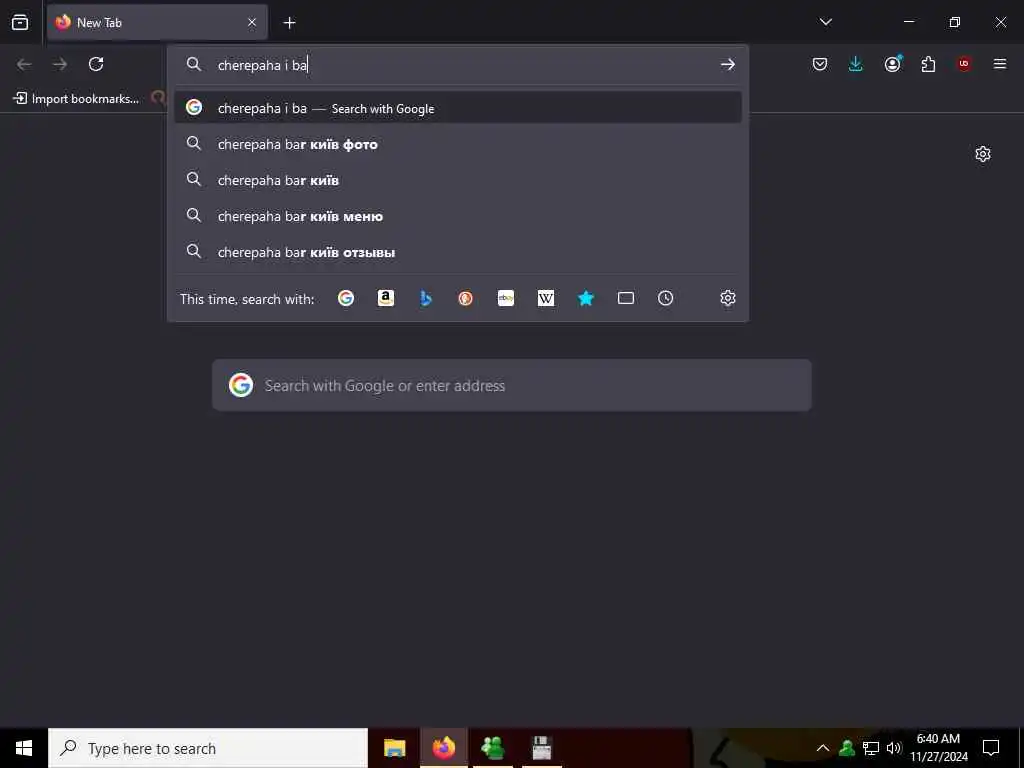1024x768 pixels.
Task: Save to Pocket icon in toolbar
Action: pyautogui.click(x=820, y=64)
